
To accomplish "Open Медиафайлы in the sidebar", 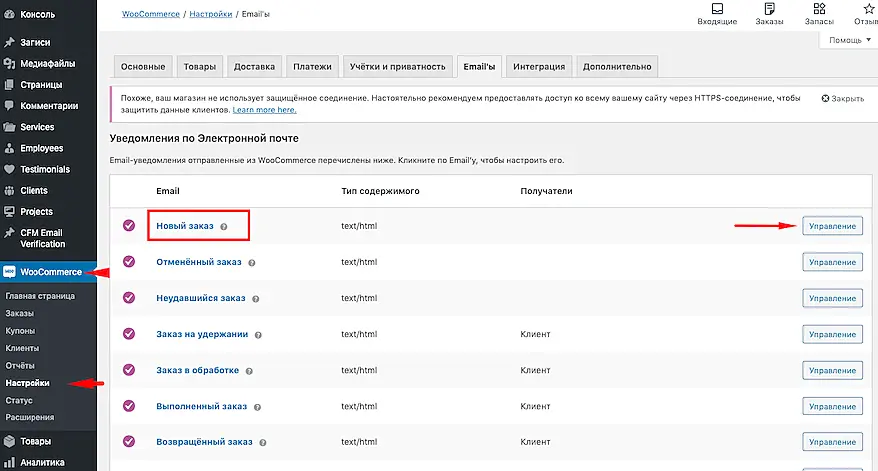I will (47, 64).
